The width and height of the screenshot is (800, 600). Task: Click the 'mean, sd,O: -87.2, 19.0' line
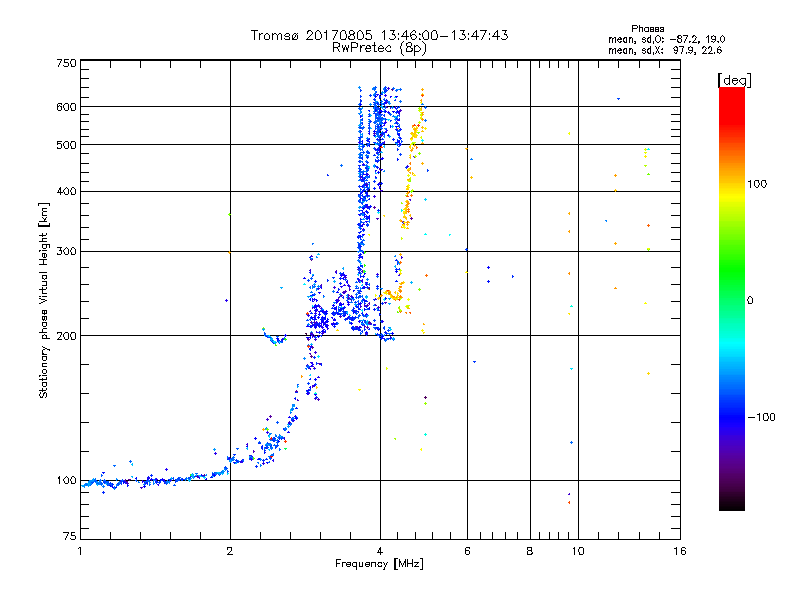tap(666, 39)
